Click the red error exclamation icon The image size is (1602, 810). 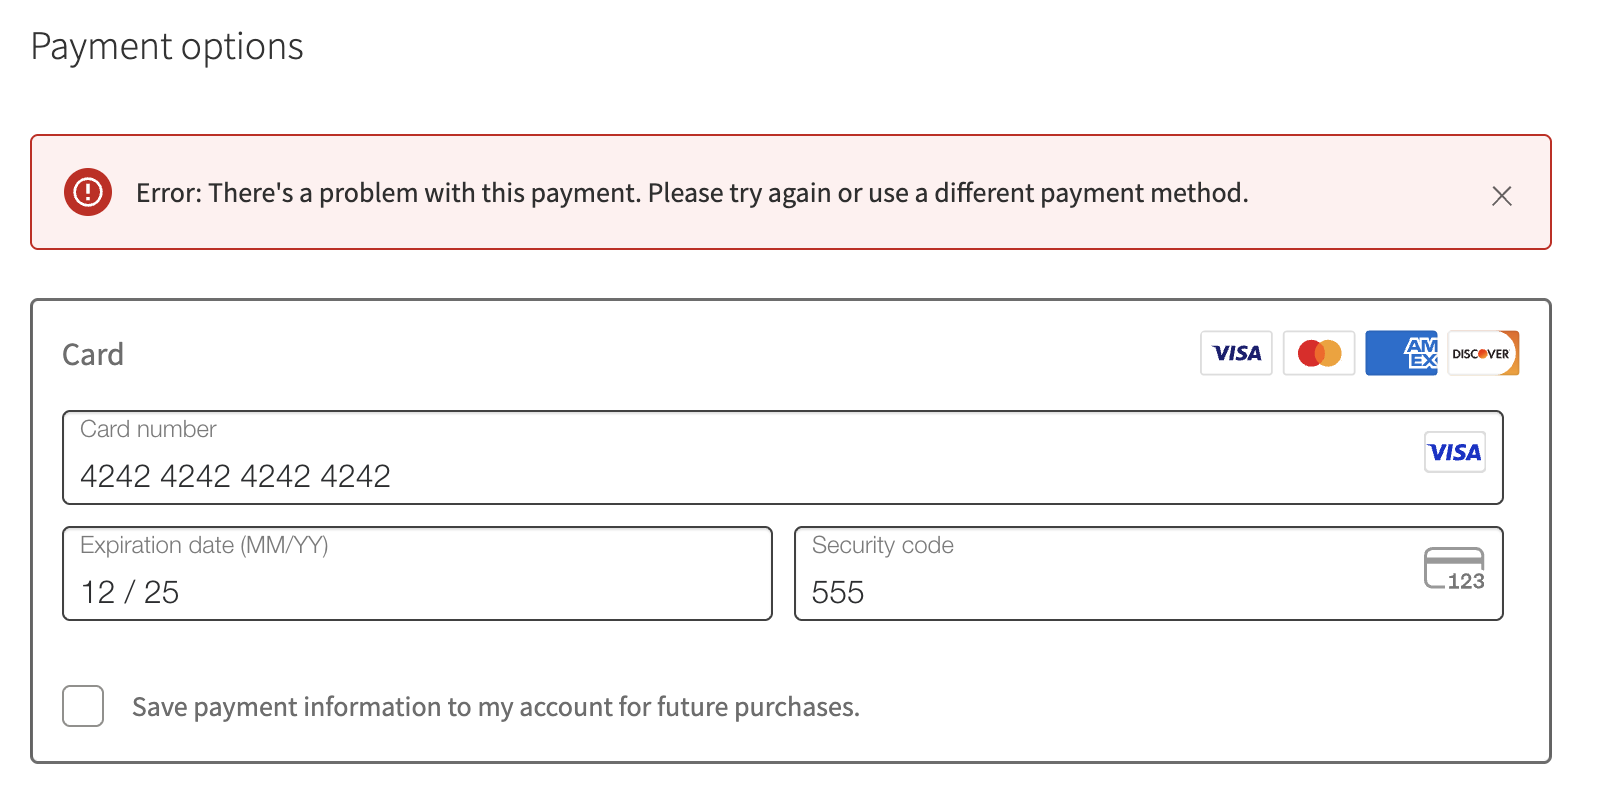coord(88,192)
